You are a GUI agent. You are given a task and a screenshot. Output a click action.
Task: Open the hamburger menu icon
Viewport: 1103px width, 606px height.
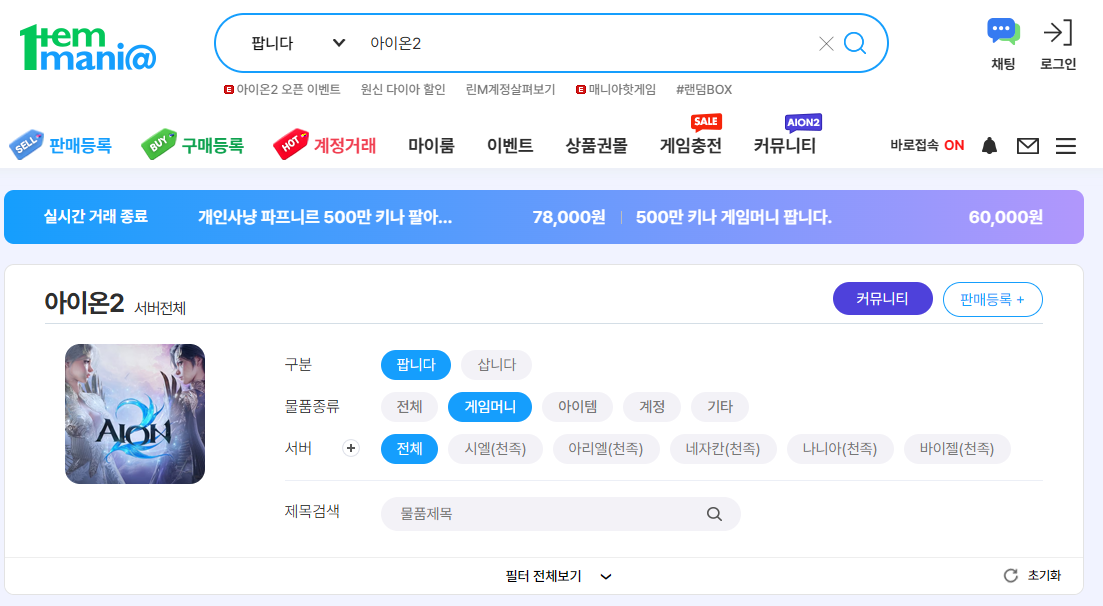pos(1066,146)
